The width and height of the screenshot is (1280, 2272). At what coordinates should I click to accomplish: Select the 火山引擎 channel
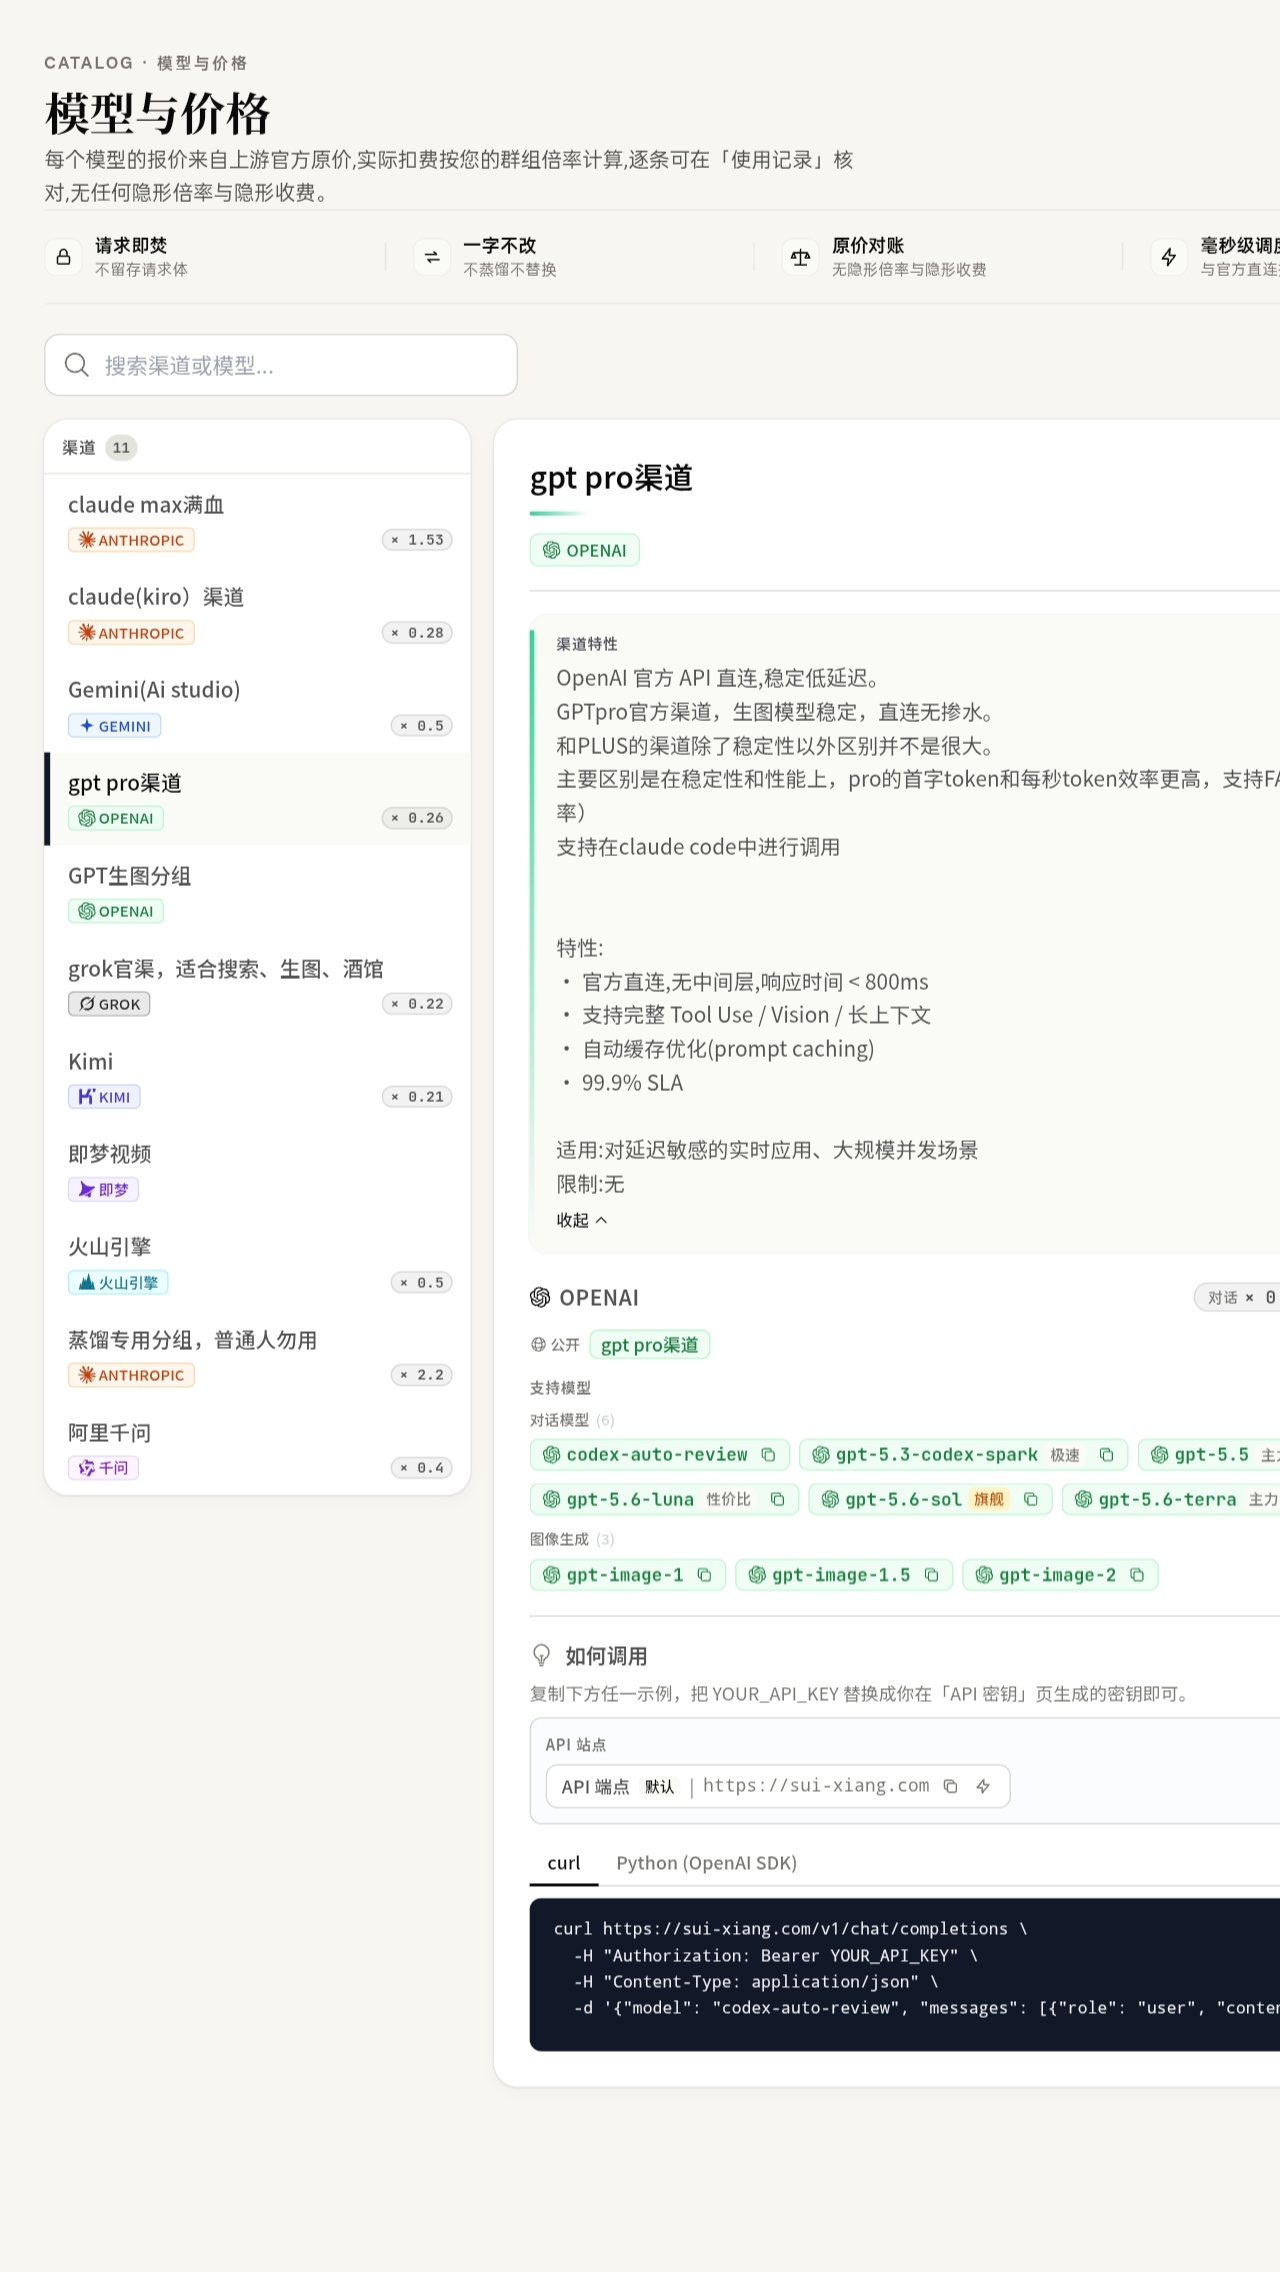click(x=258, y=1263)
